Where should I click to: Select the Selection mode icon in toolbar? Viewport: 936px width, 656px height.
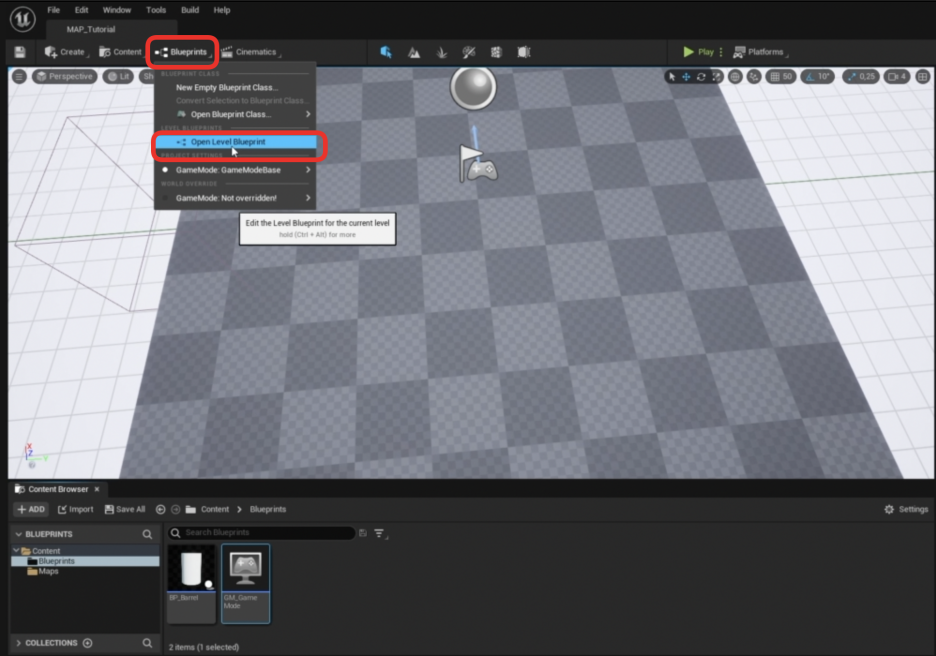click(x=386, y=53)
